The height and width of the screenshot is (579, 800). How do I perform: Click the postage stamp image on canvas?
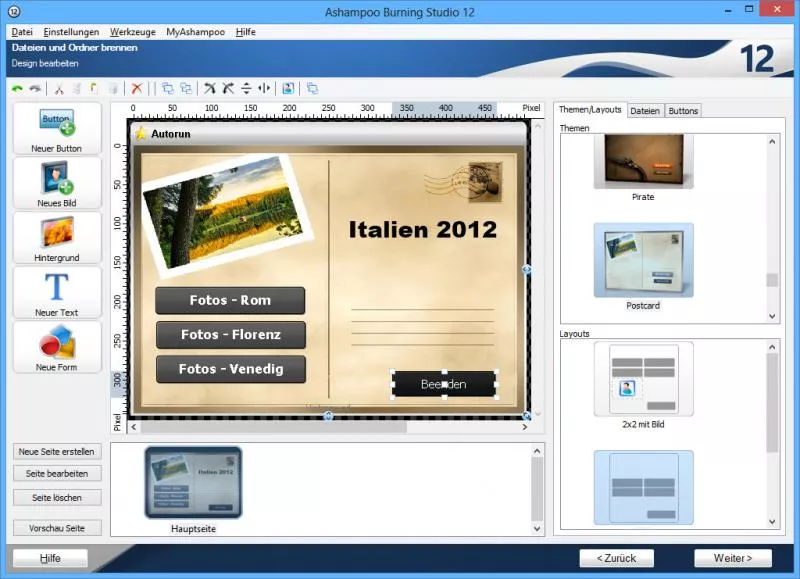coord(485,182)
